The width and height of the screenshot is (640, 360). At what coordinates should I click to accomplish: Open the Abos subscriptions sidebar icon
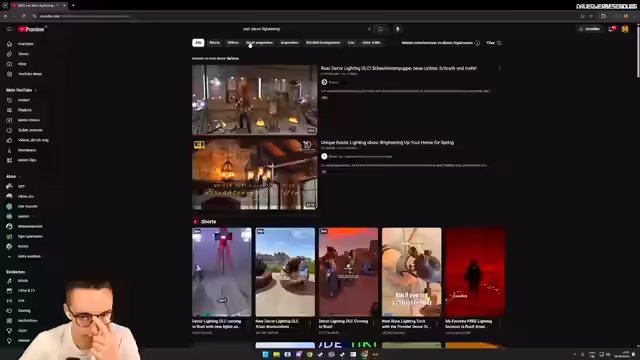pos(9,64)
